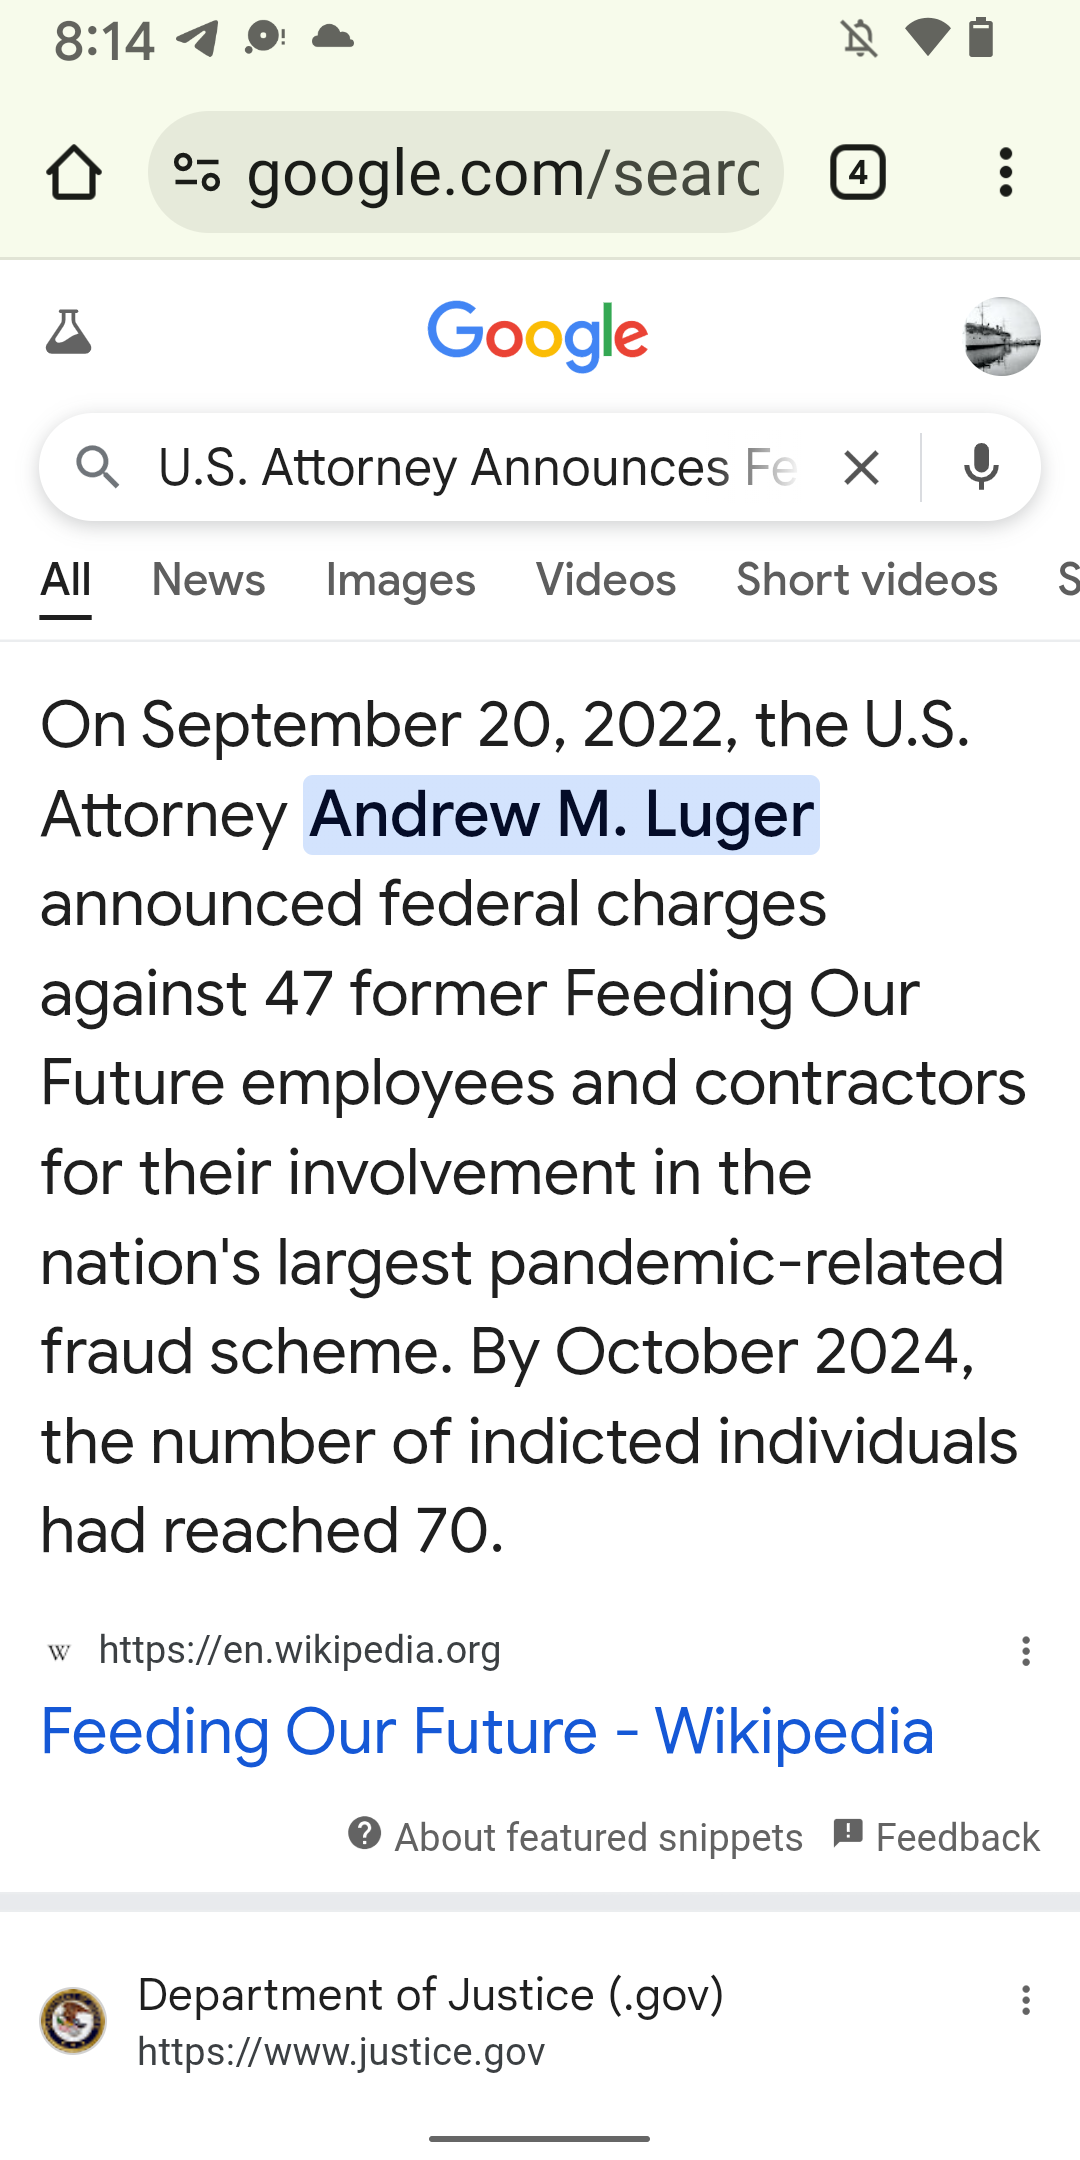Switch to the News tab

point(208,580)
